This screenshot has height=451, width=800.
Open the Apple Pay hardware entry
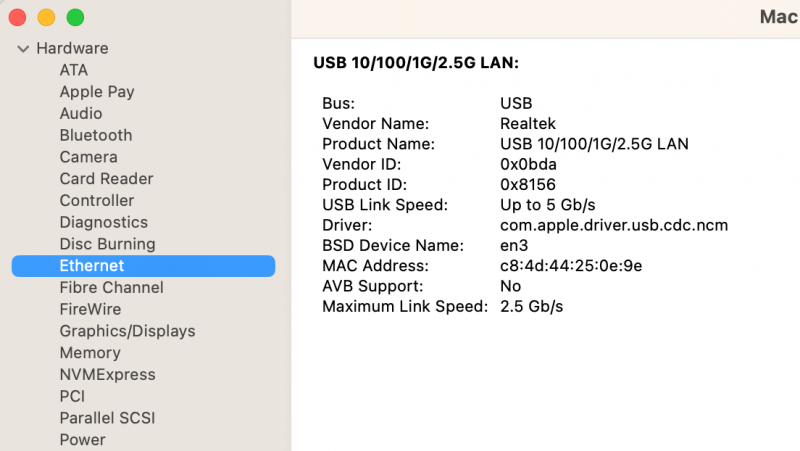click(97, 92)
